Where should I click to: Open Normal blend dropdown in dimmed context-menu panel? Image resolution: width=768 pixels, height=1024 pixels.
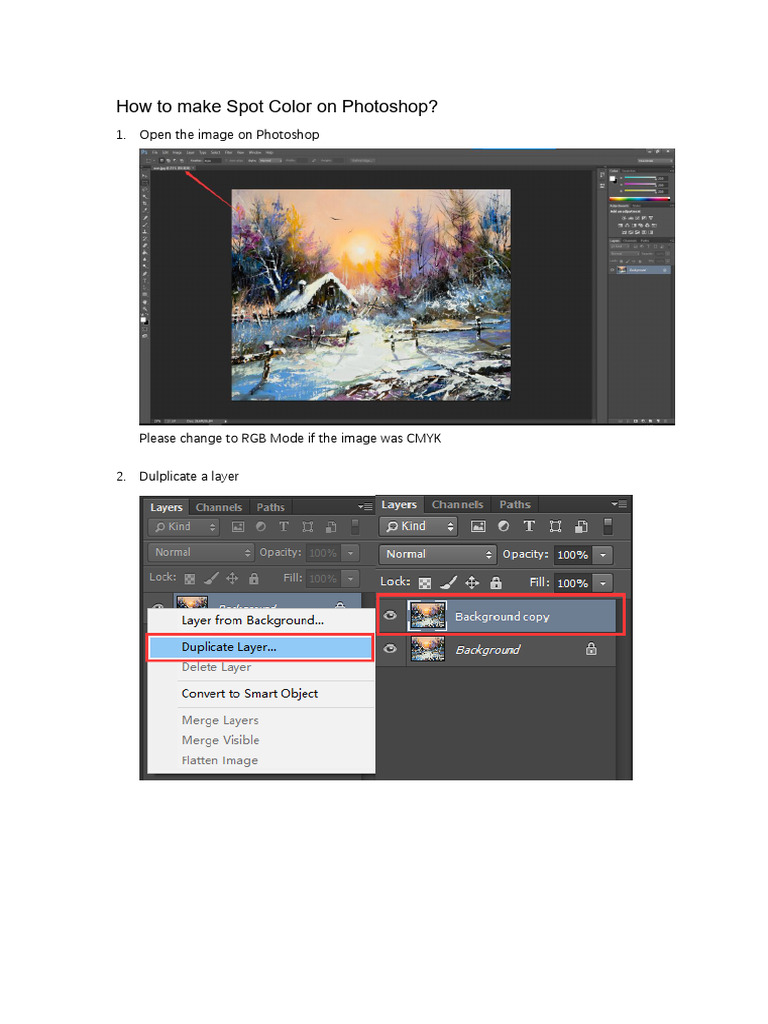coord(200,552)
